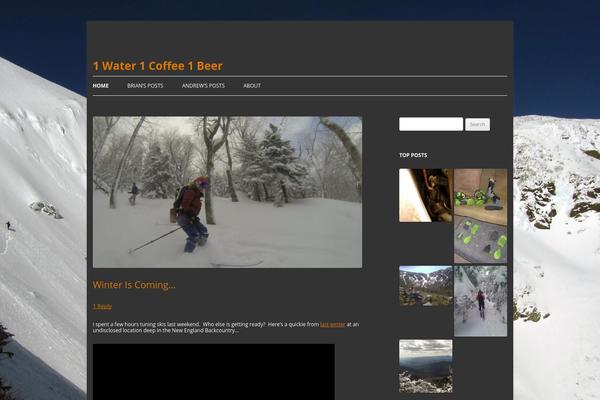Open the top post thumbnail of skier on snowy trail

[x=481, y=301]
